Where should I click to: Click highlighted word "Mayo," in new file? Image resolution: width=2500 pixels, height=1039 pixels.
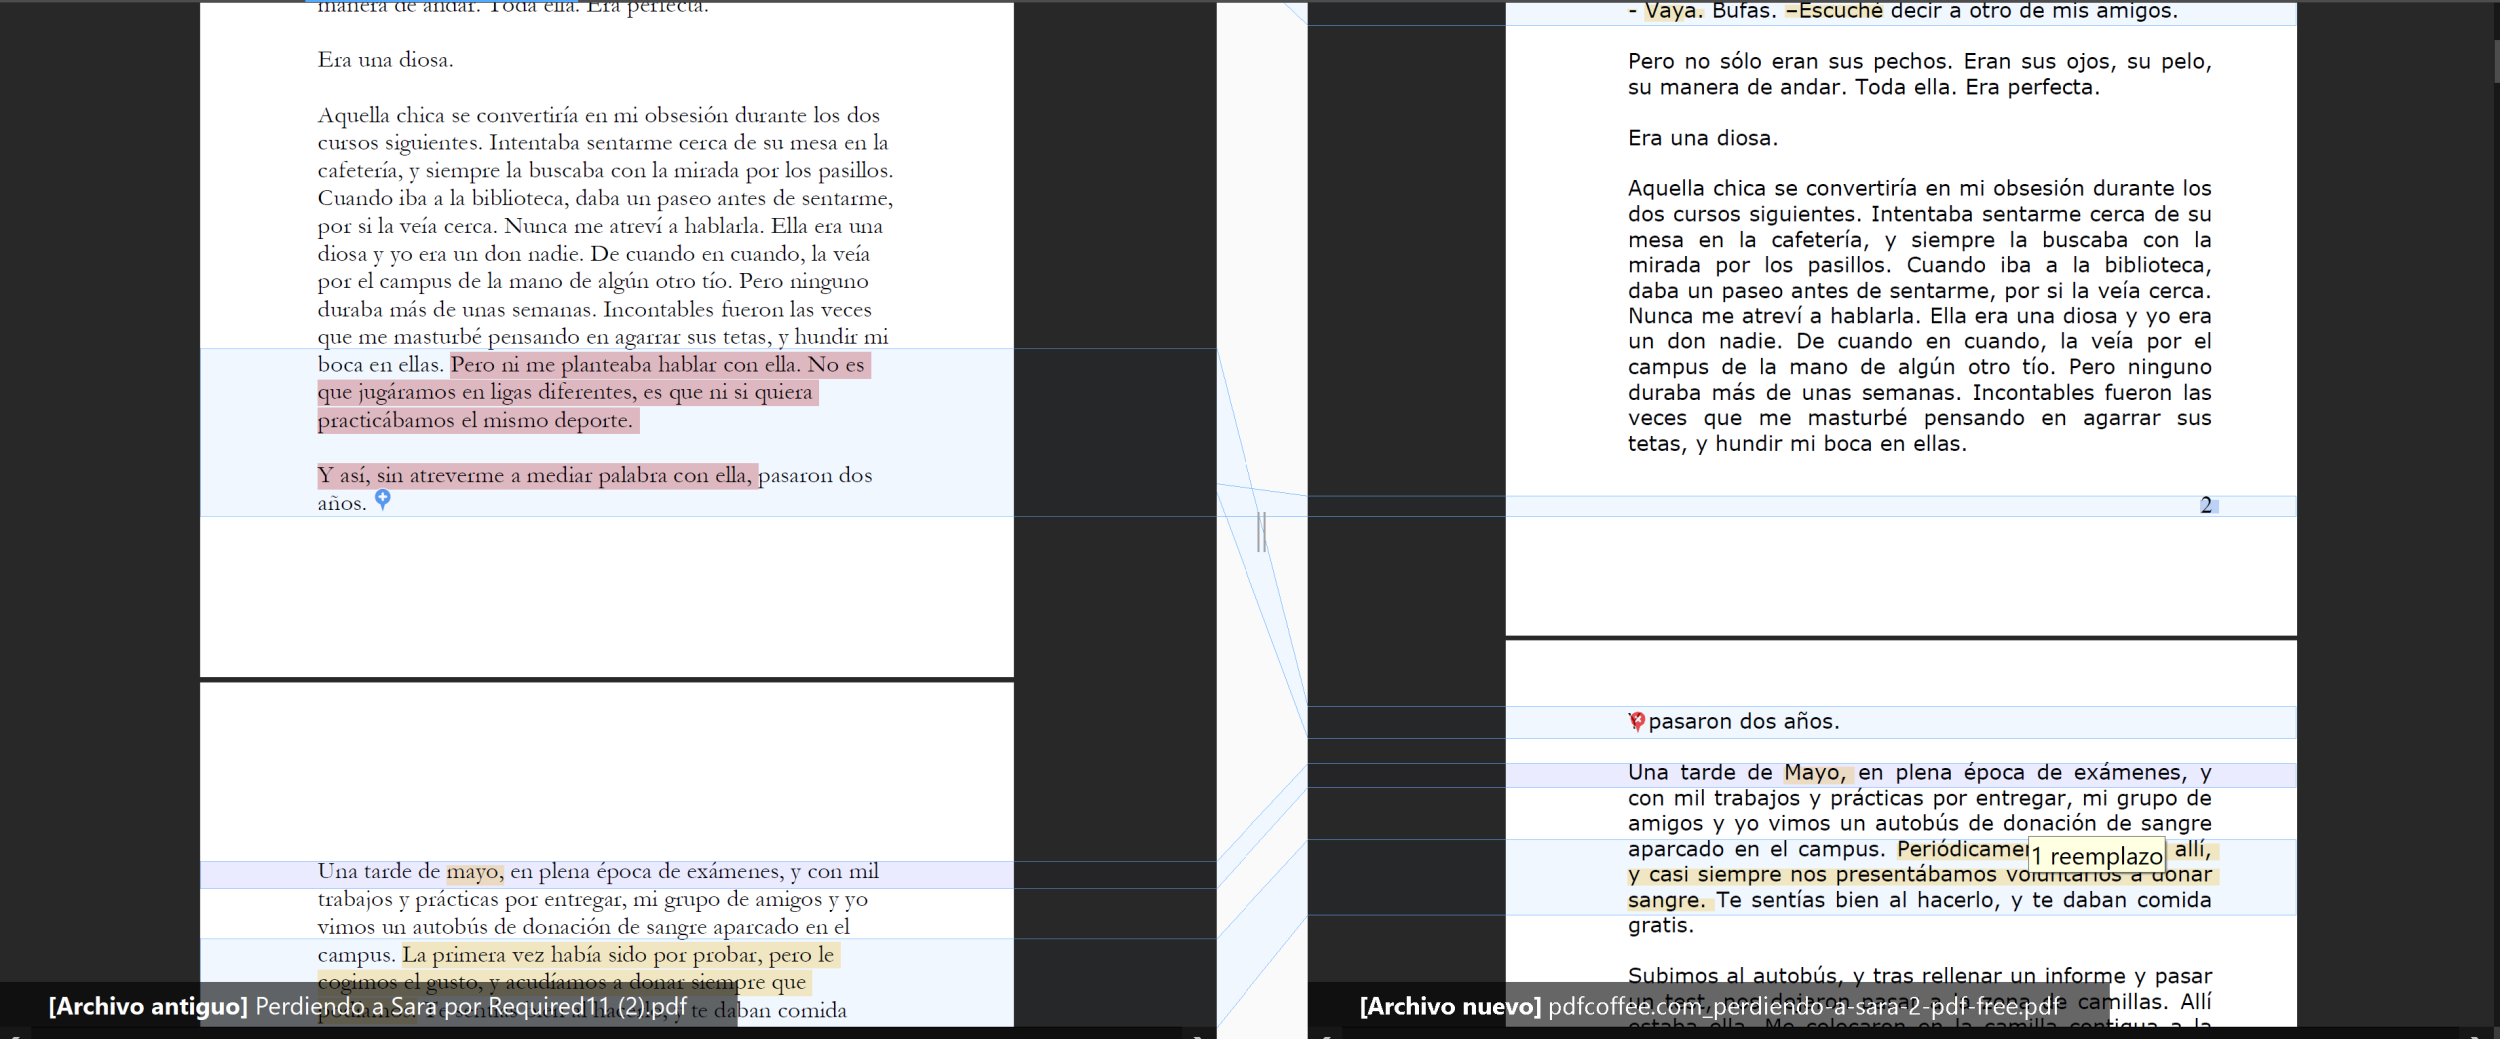(x=1817, y=773)
